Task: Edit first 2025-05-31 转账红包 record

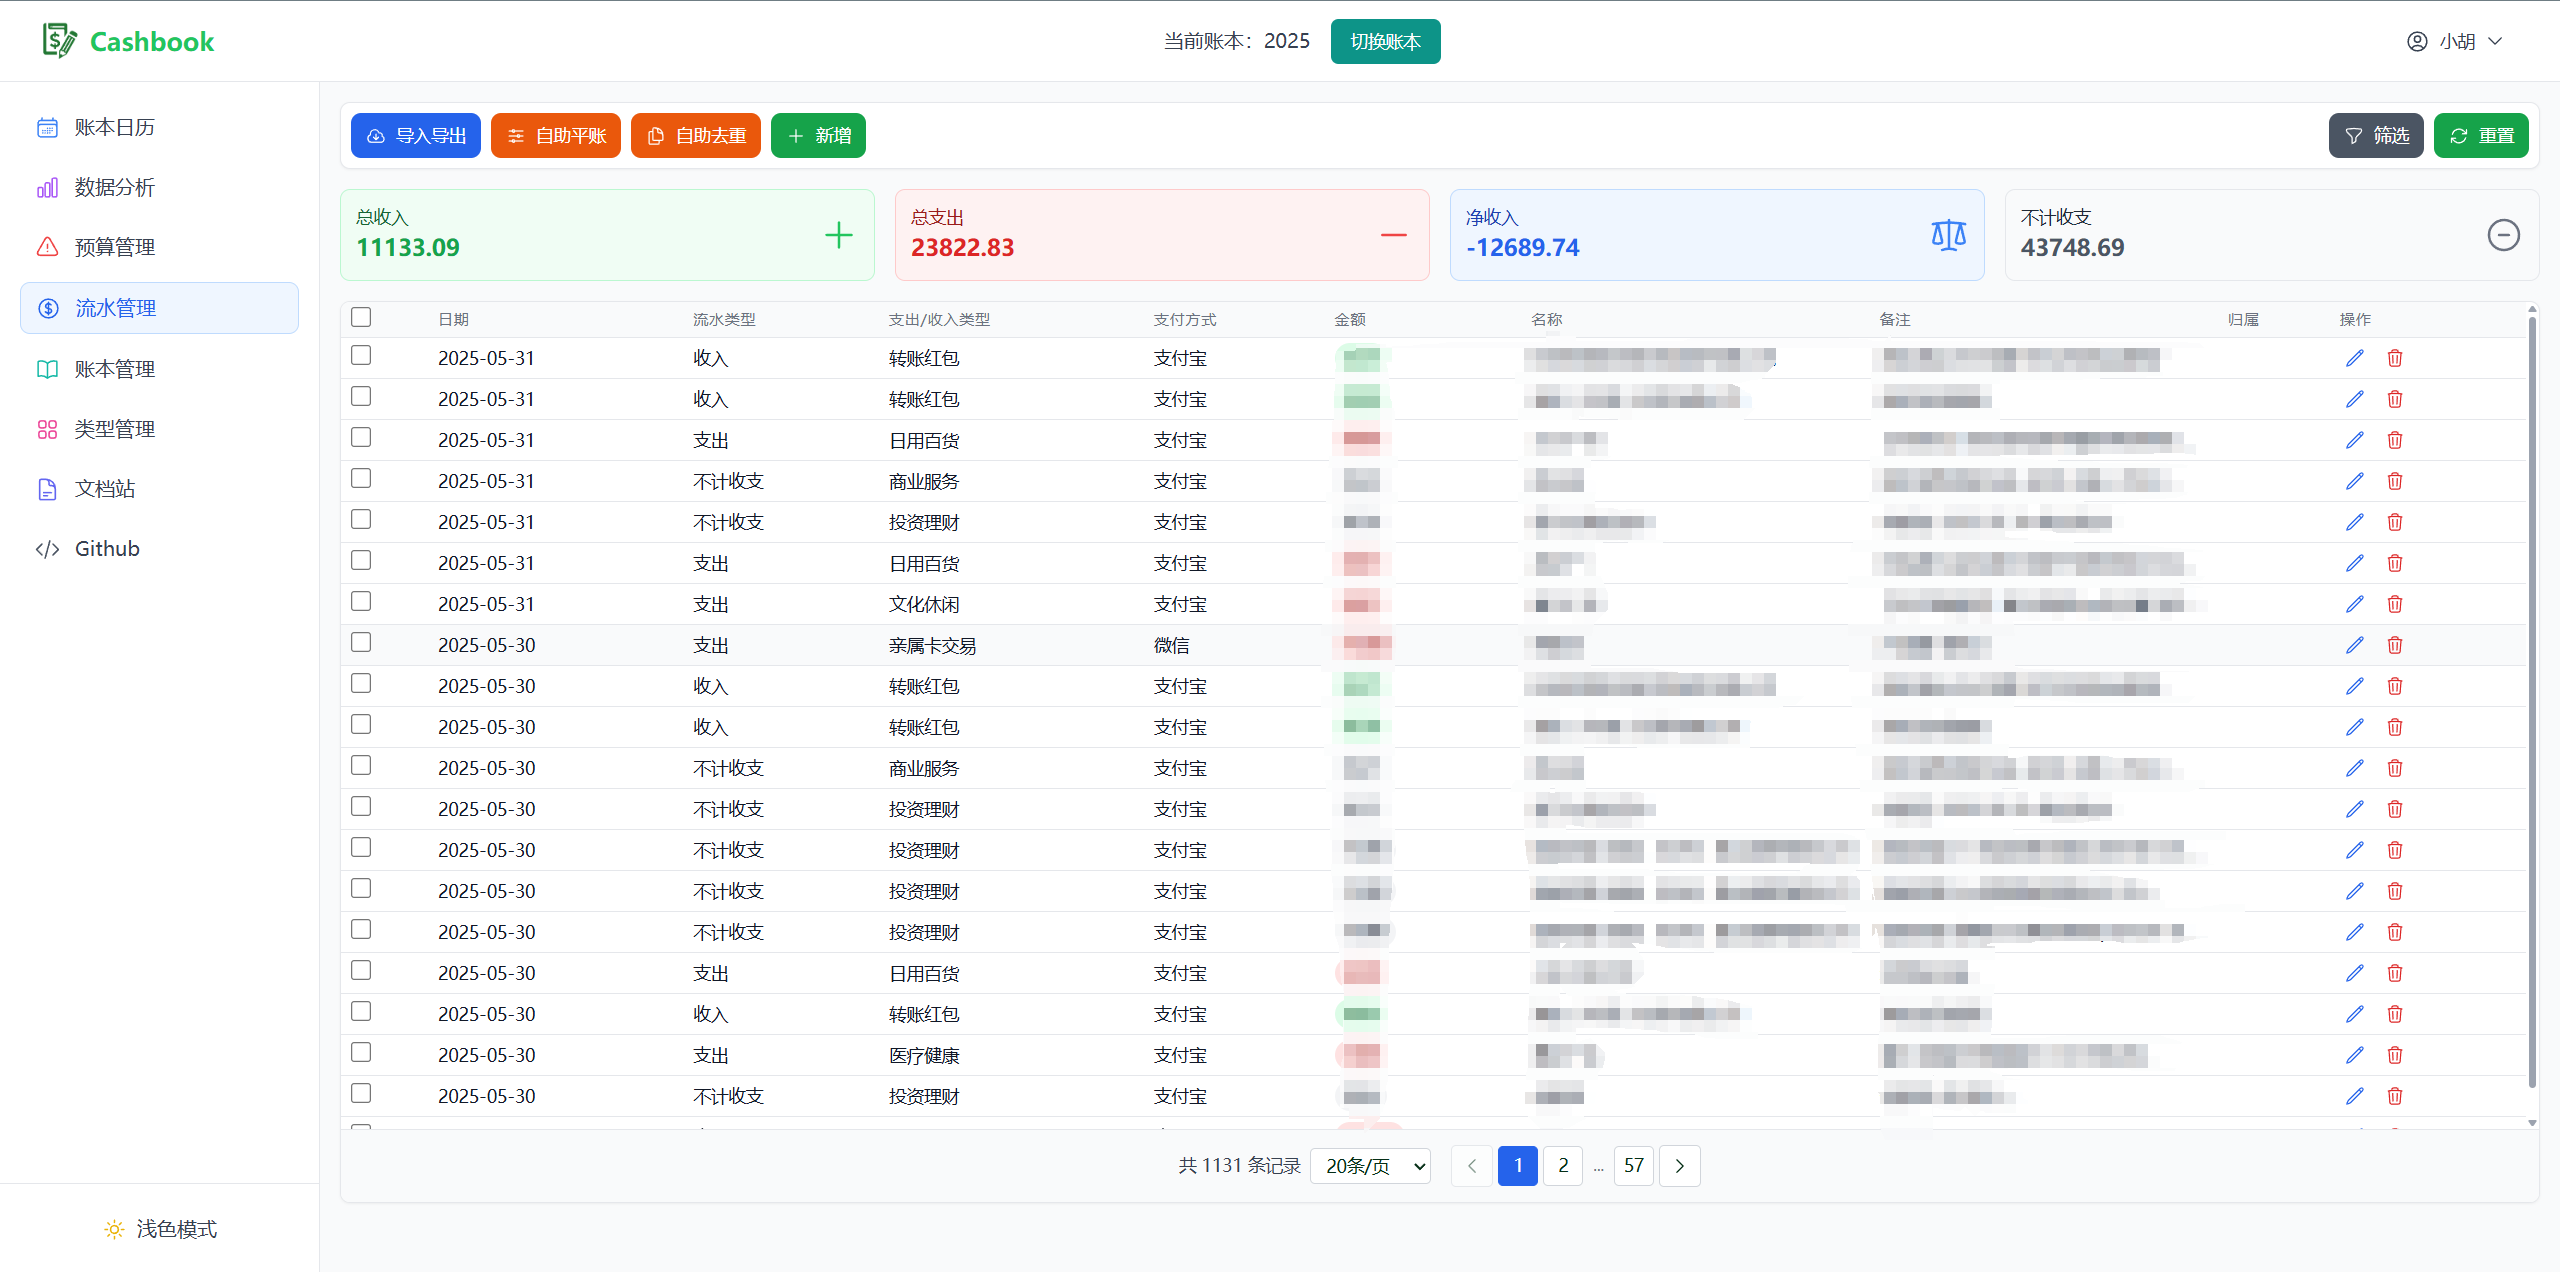Action: click(2355, 358)
